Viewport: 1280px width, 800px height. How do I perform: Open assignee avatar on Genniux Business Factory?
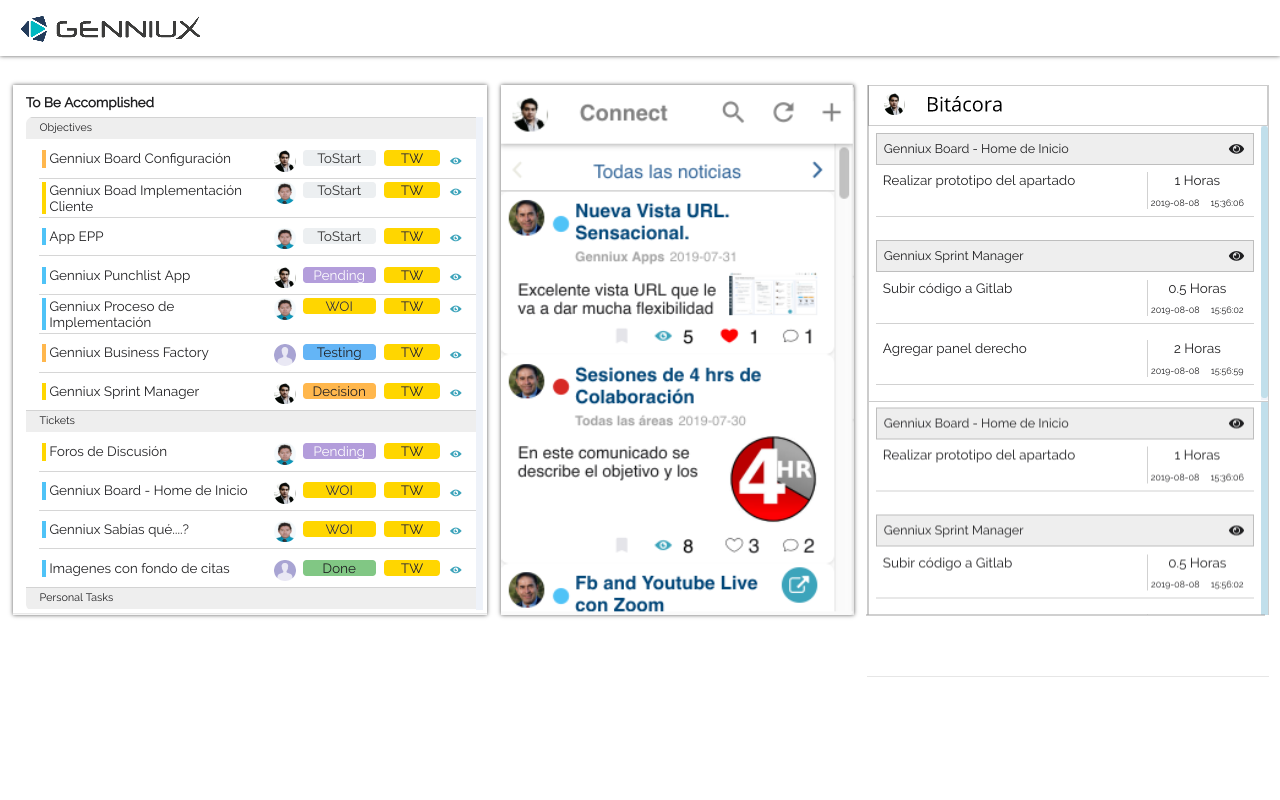click(285, 354)
